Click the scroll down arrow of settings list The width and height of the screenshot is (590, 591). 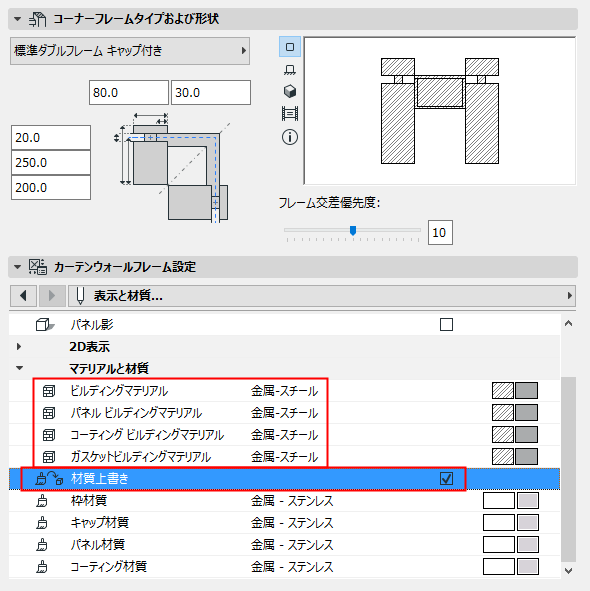tap(569, 571)
